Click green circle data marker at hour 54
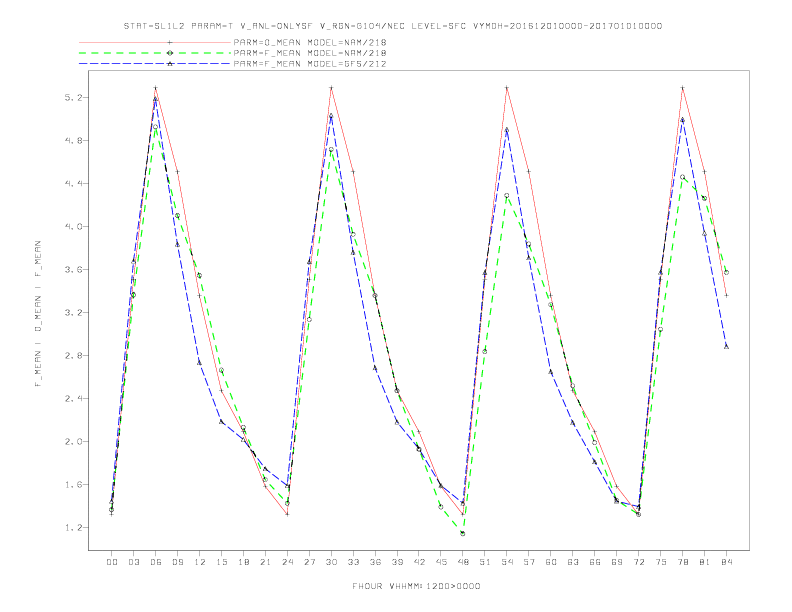792x612 pixels. (507, 195)
